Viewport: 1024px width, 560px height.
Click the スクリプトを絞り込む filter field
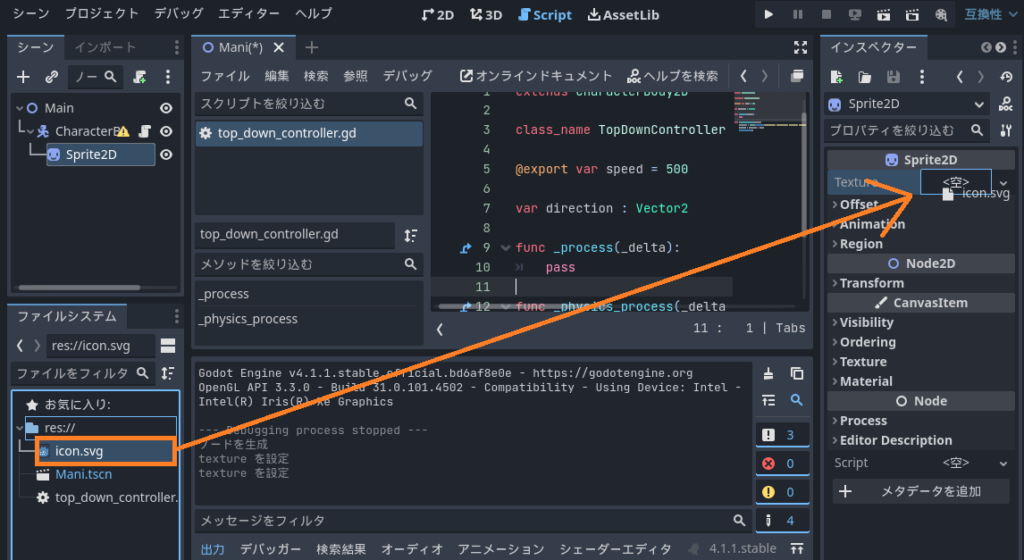point(309,103)
